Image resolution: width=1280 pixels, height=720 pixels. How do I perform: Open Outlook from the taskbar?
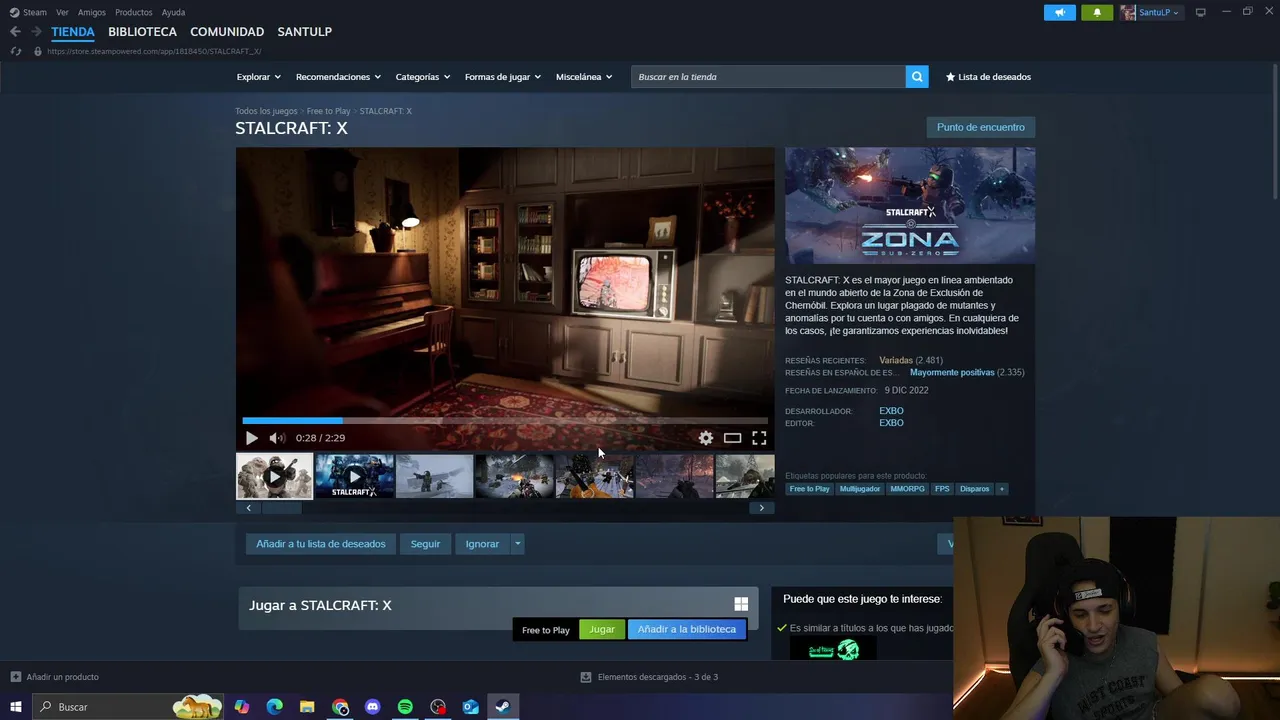470,707
